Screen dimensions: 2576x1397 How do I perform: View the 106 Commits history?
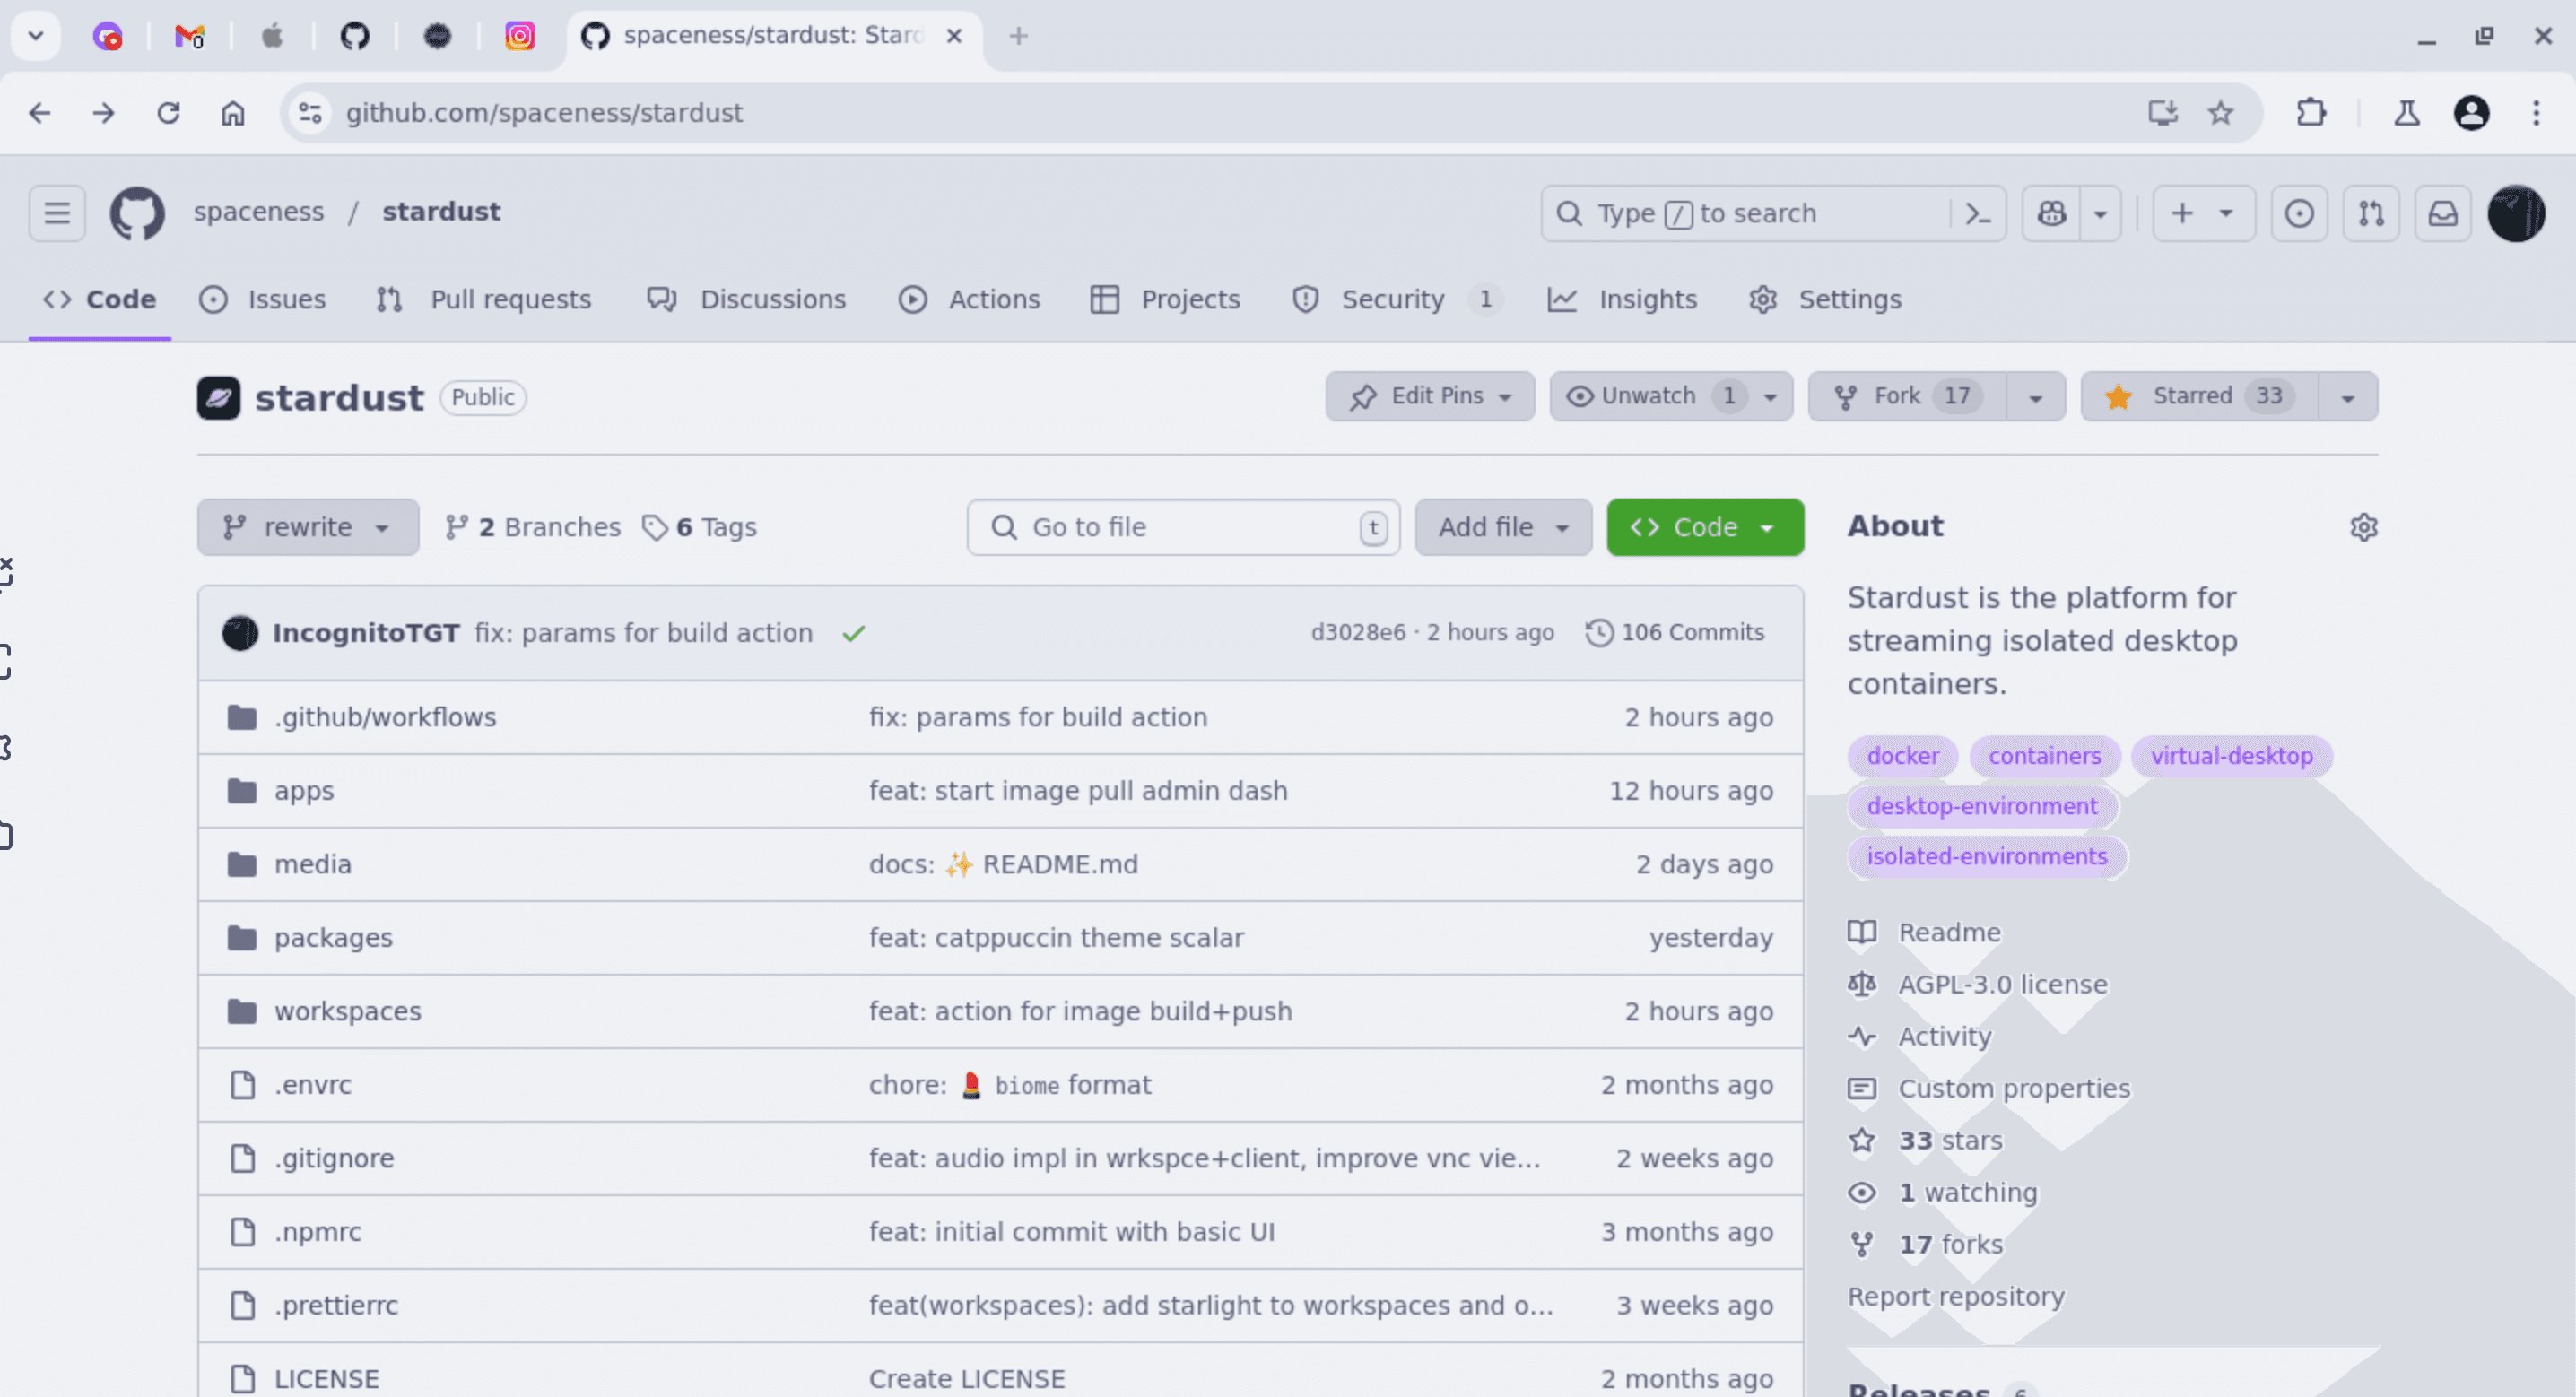coord(1675,633)
